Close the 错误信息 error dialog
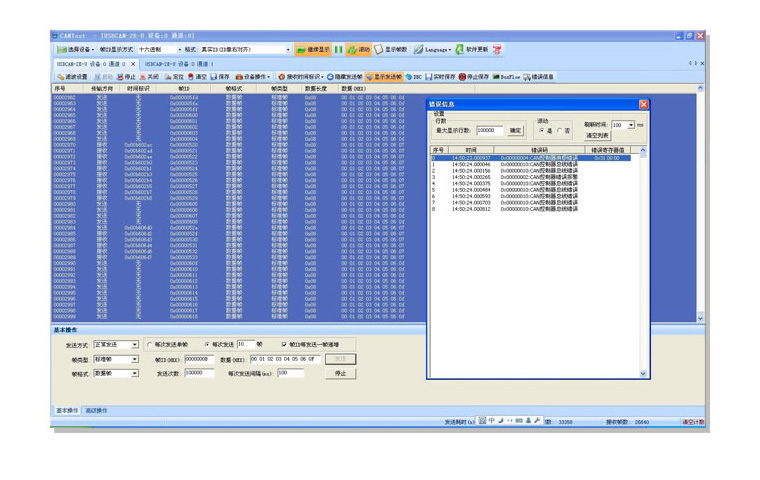Viewport: 760px width, 480px height. click(x=643, y=104)
